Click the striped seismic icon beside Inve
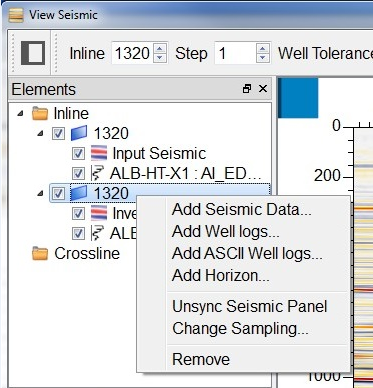This screenshot has width=373, height=388. pyautogui.click(x=99, y=213)
